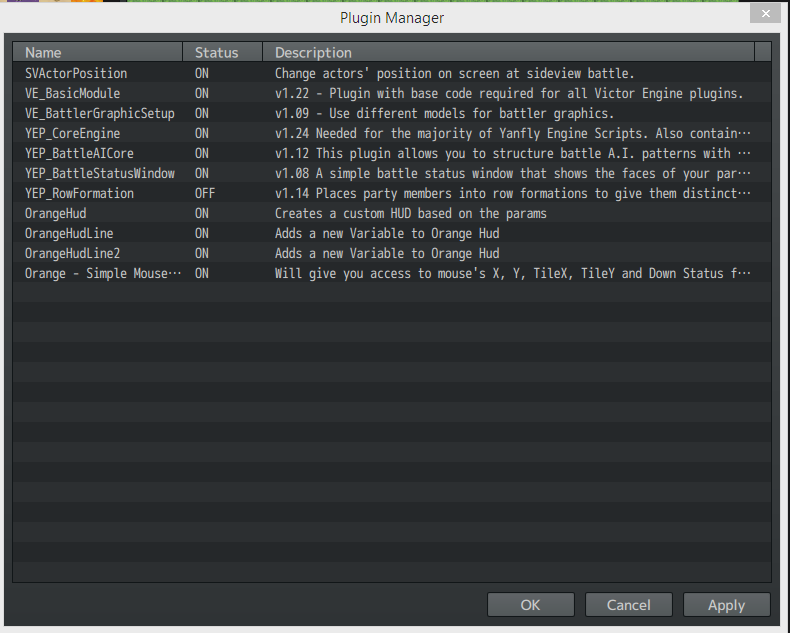Click the ON status of YEP_CoreEngine

(202, 134)
